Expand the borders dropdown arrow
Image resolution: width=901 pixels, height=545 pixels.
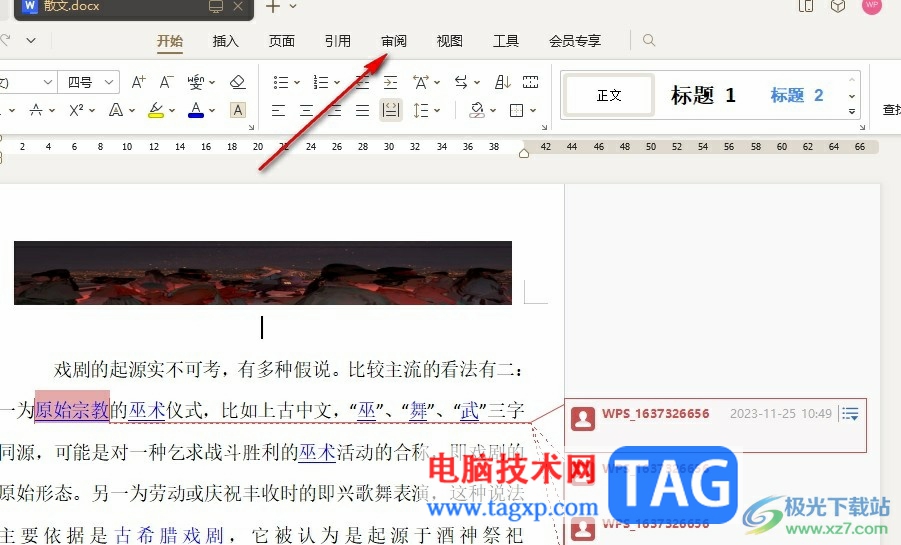coord(533,110)
